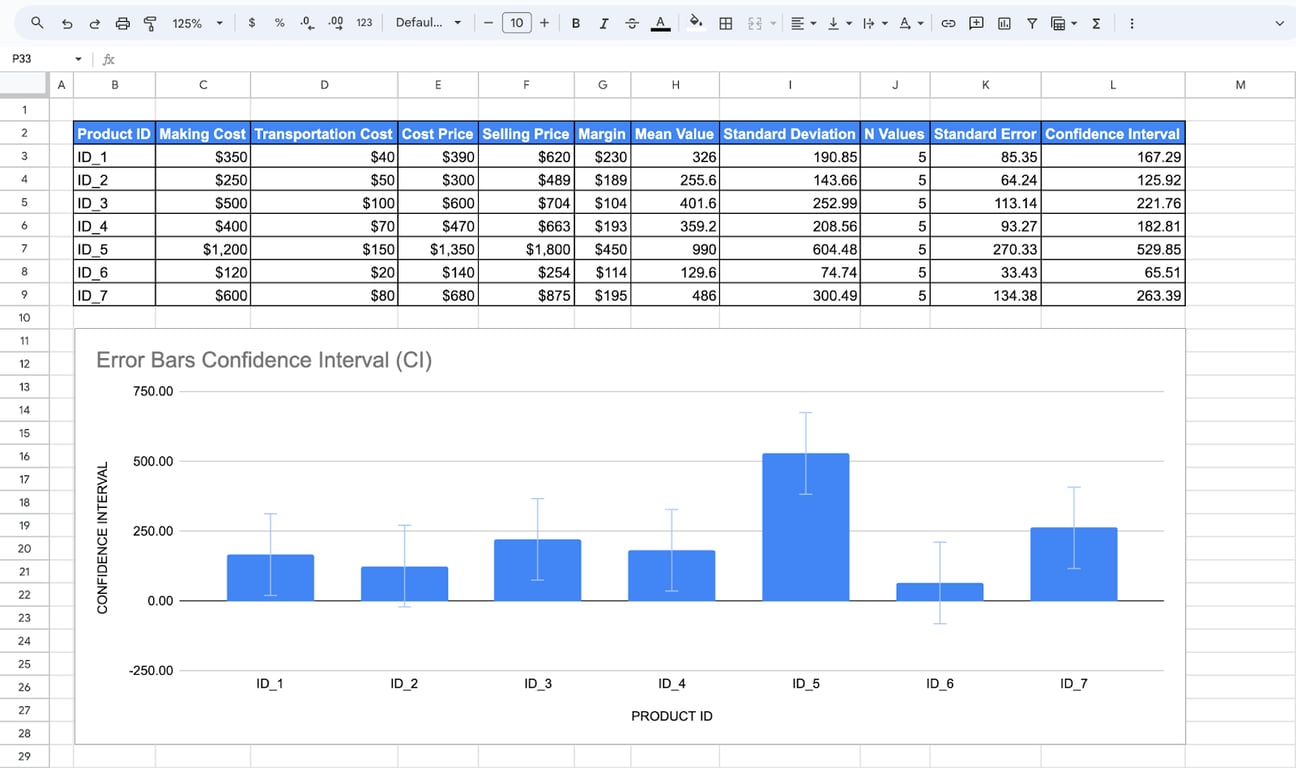This screenshot has width=1296, height=768.
Task: Open horizontal align dropdown
Action: click(x=802, y=23)
